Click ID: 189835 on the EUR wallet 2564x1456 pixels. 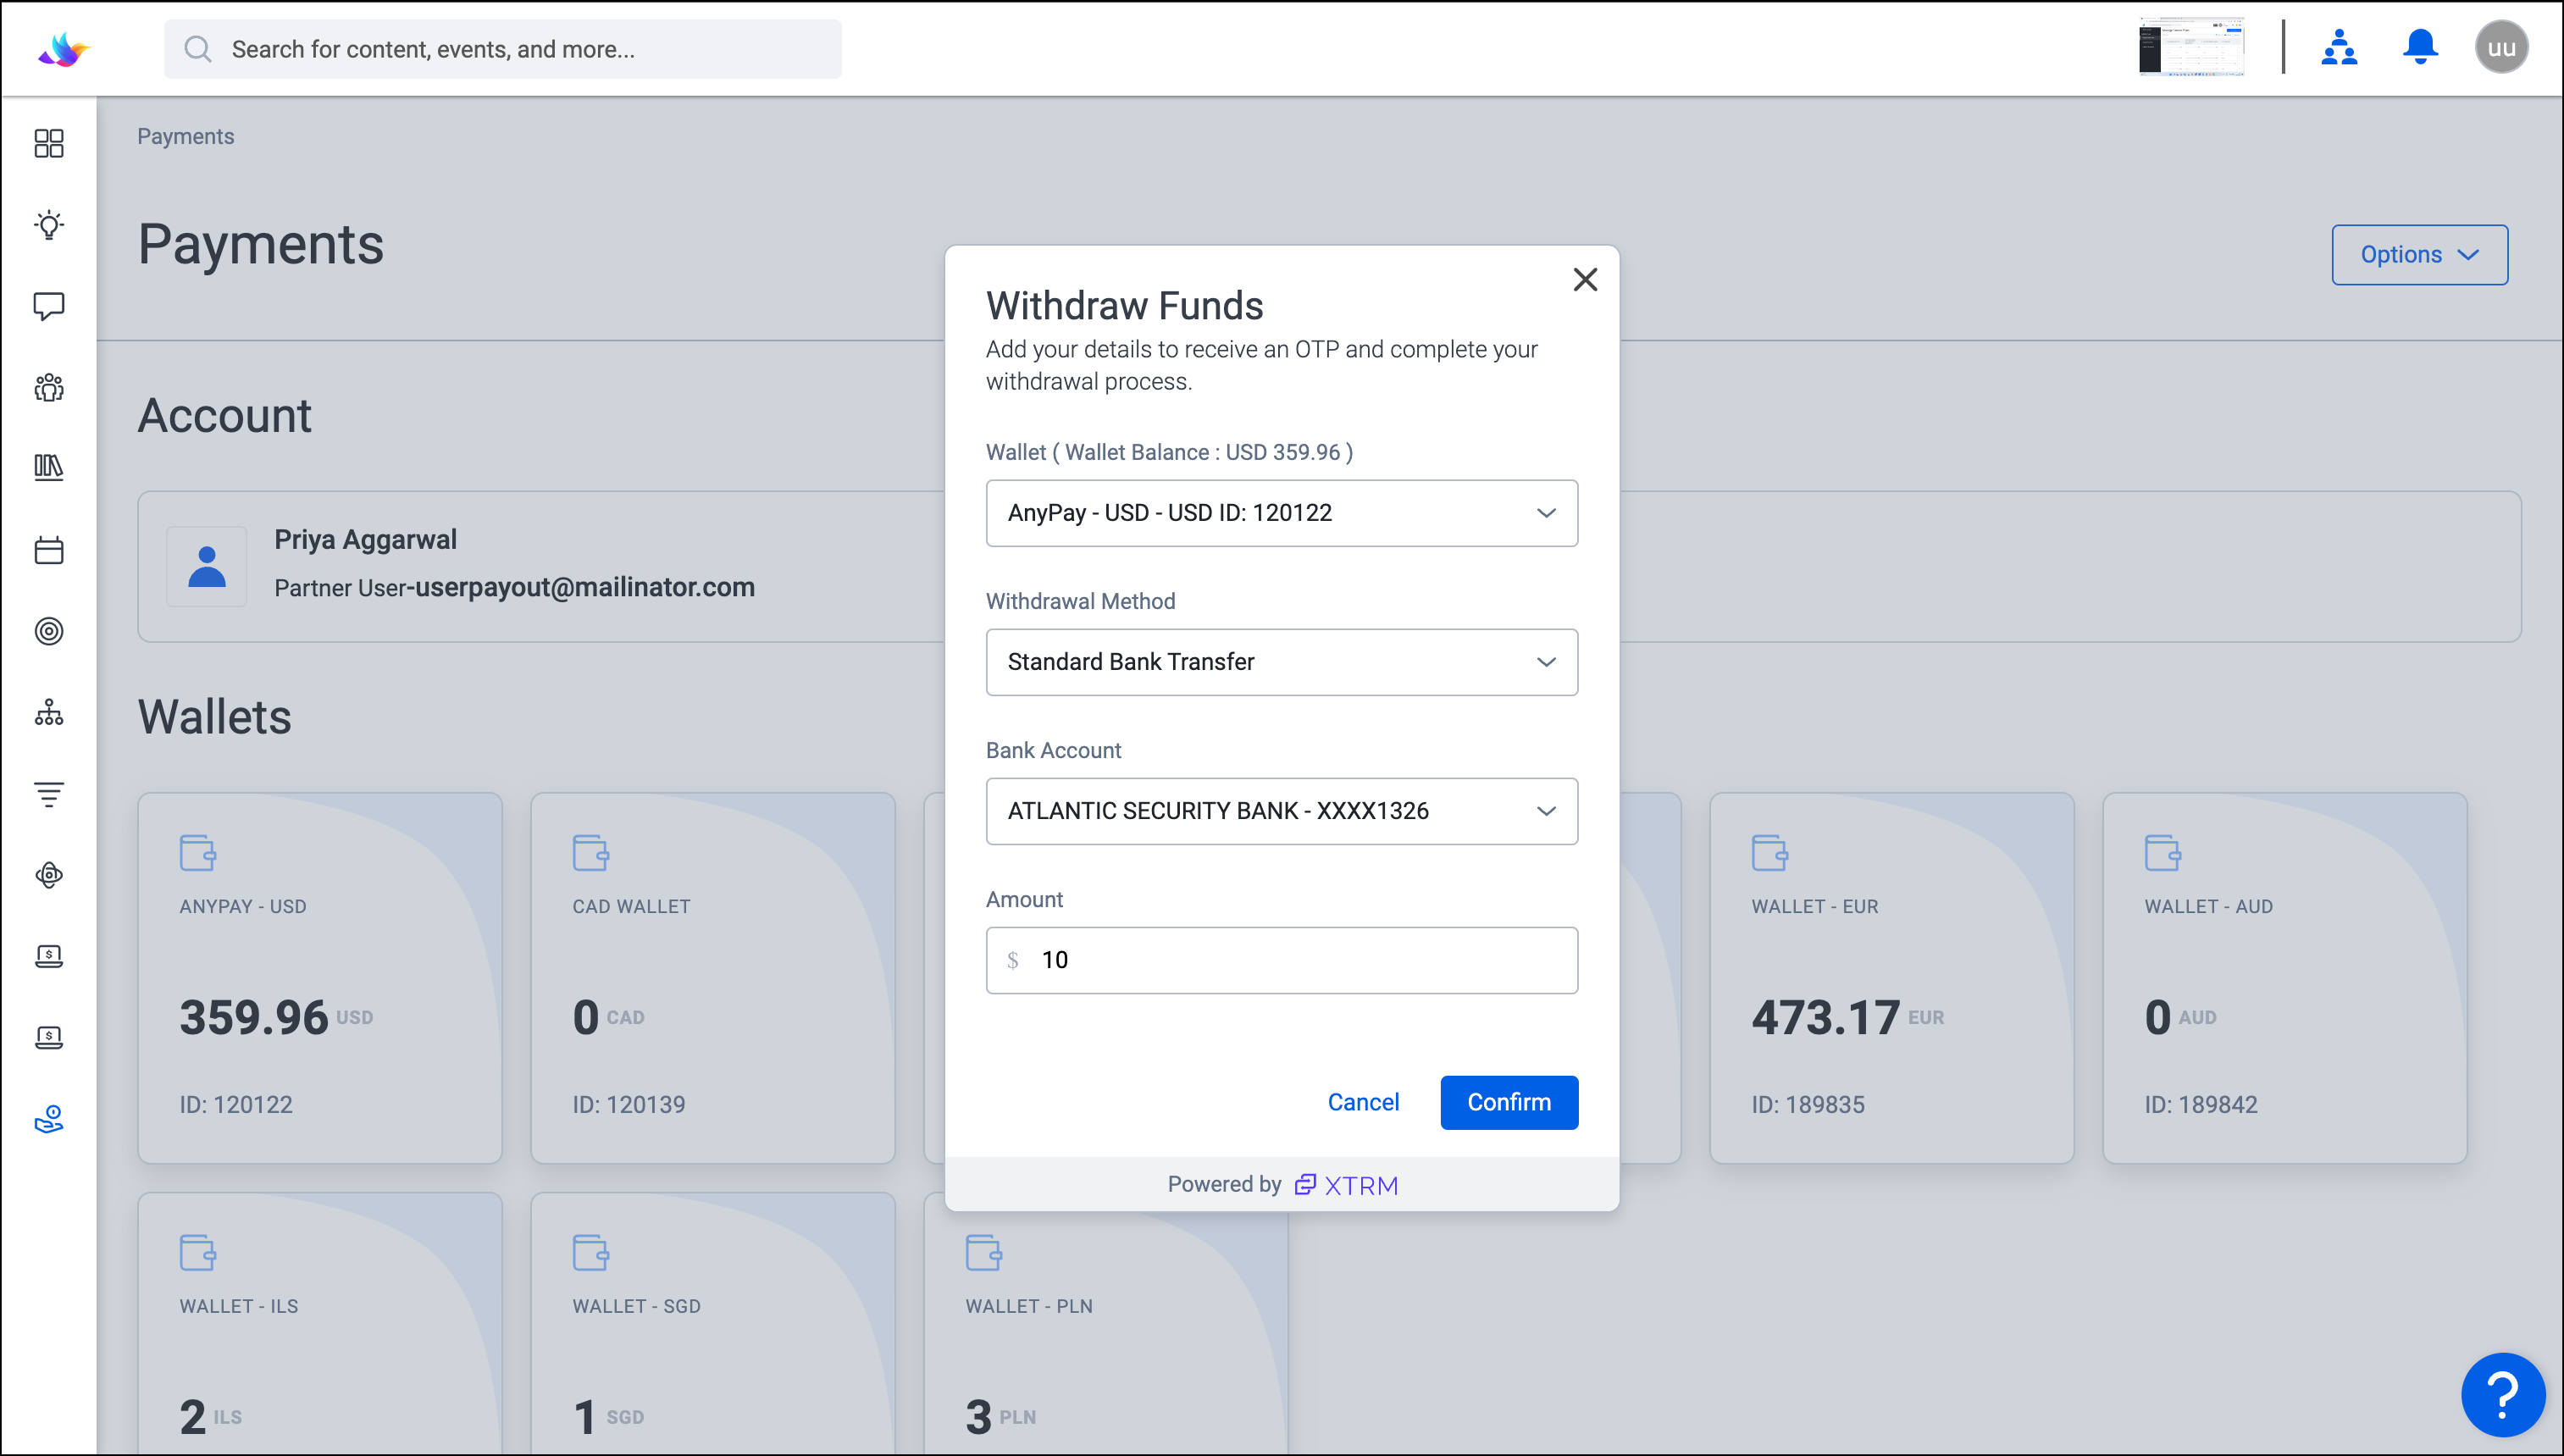pos(1808,1104)
